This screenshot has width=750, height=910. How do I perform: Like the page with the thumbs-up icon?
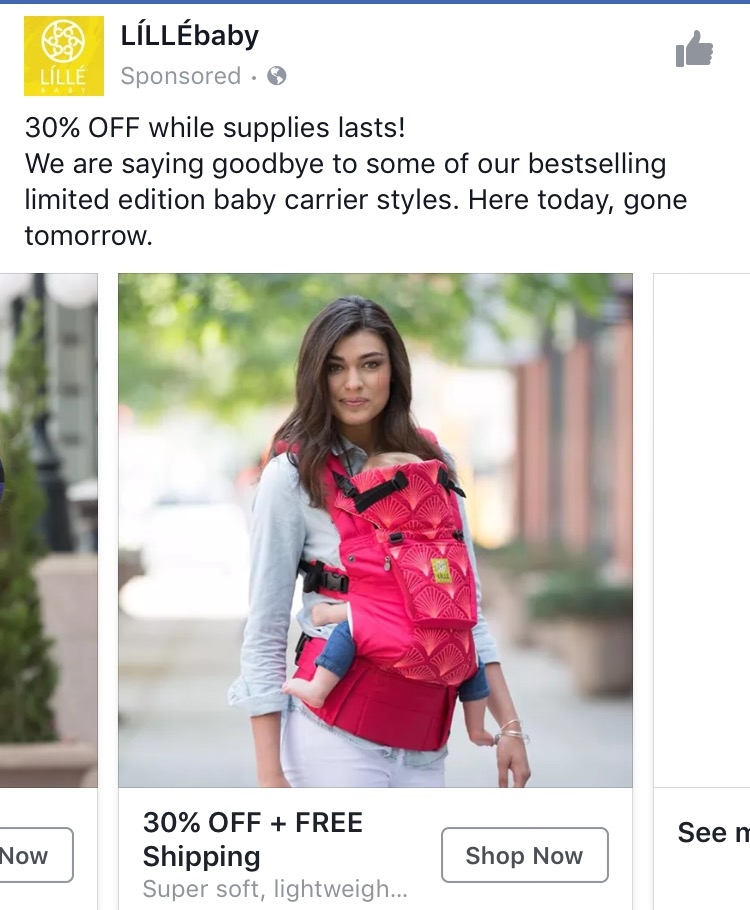[x=694, y=49]
